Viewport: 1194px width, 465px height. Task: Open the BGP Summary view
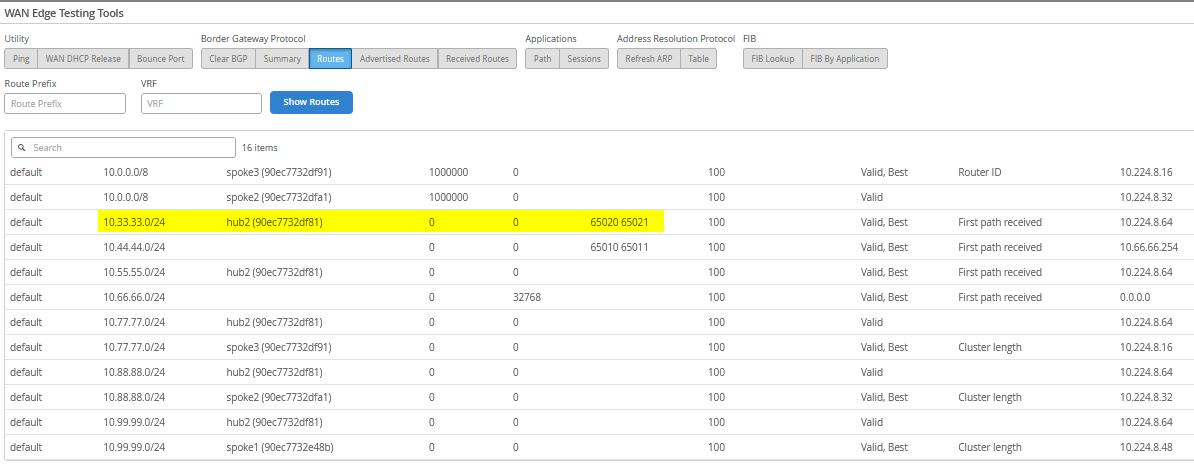(x=282, y=59)
